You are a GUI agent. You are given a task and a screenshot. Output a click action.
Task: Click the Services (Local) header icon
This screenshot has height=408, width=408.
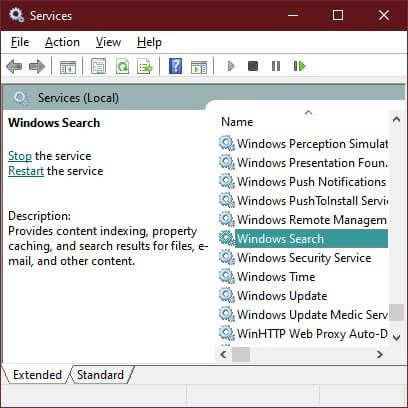[21, 98]
